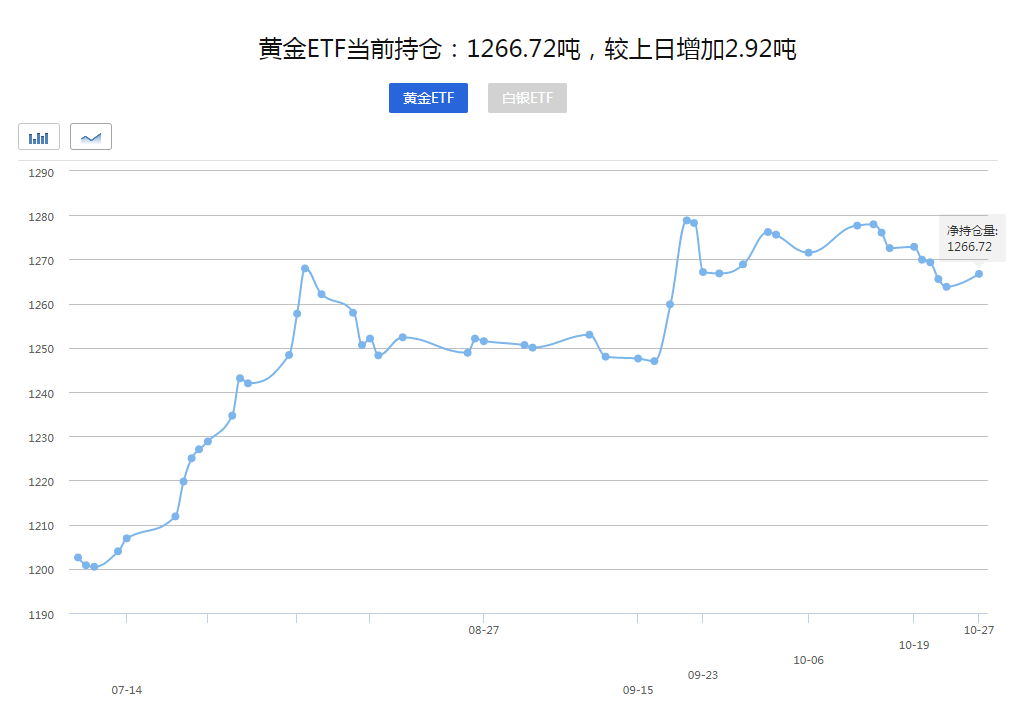Viewport: 1012px width, 708px height.
Task: Click the first data point near 1203
Action: click(x=78, y=558)
